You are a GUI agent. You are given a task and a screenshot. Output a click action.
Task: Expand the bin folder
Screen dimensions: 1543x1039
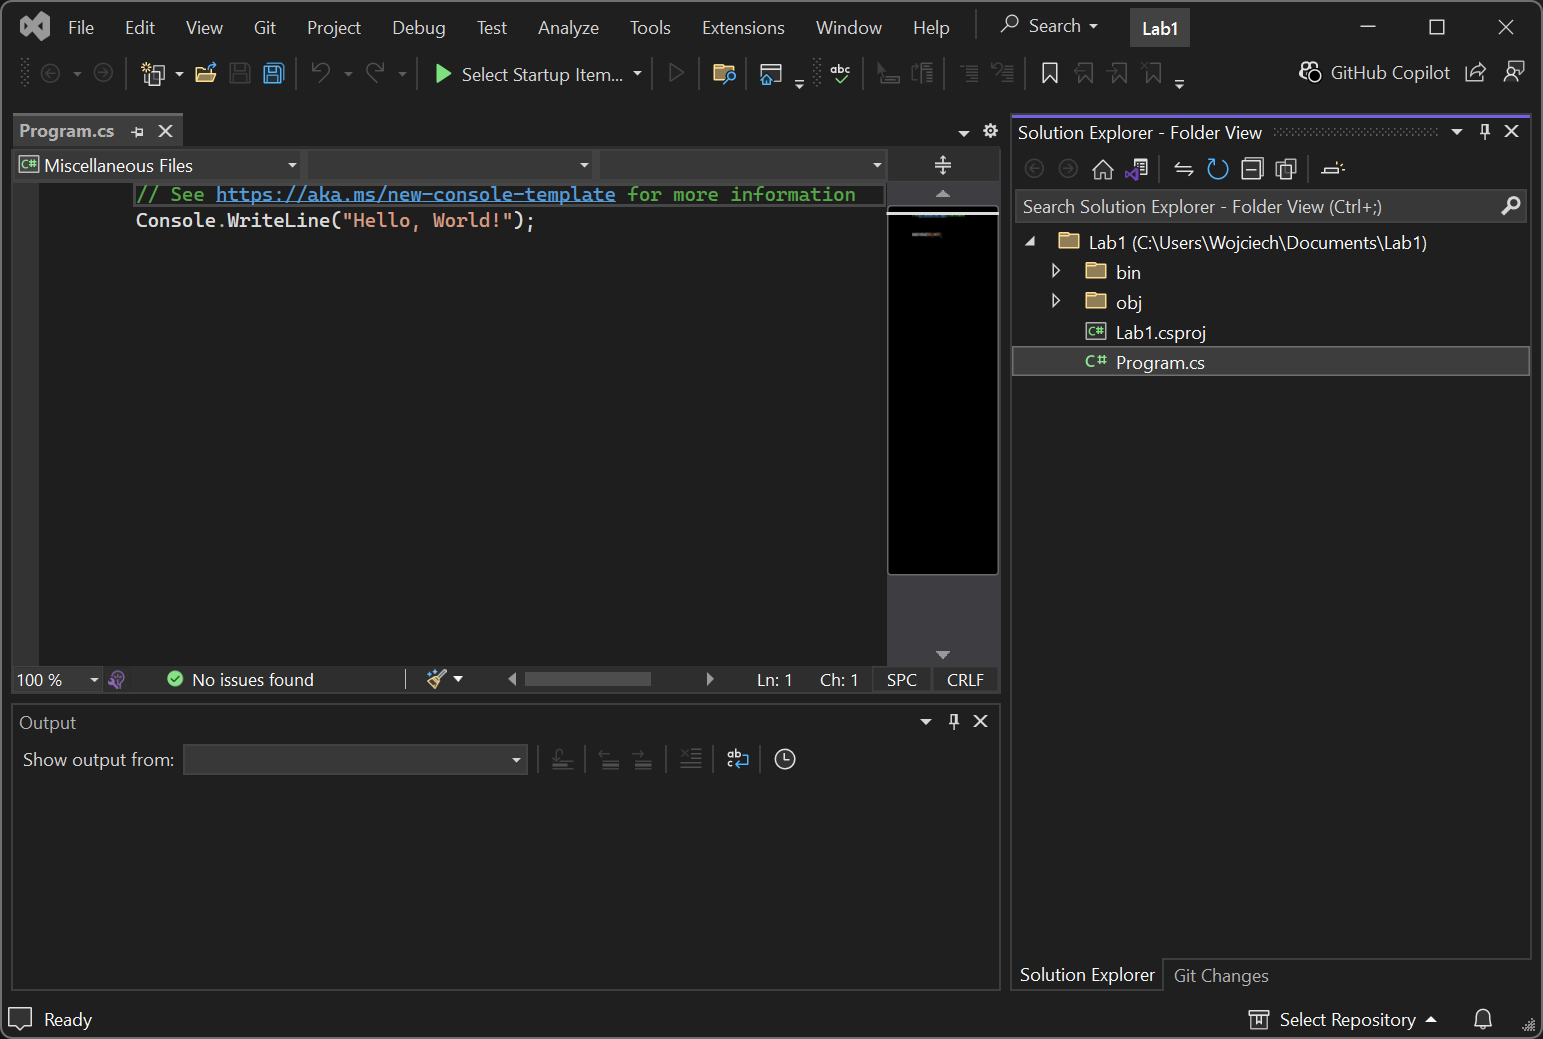1056,271
